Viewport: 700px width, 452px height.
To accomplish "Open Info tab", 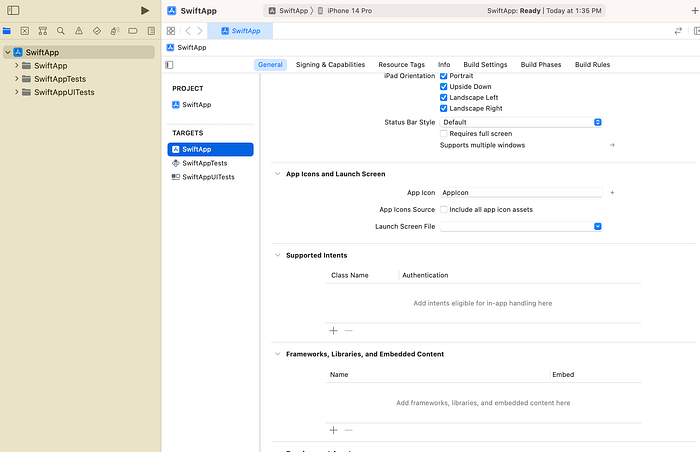I will coord(444,64).
